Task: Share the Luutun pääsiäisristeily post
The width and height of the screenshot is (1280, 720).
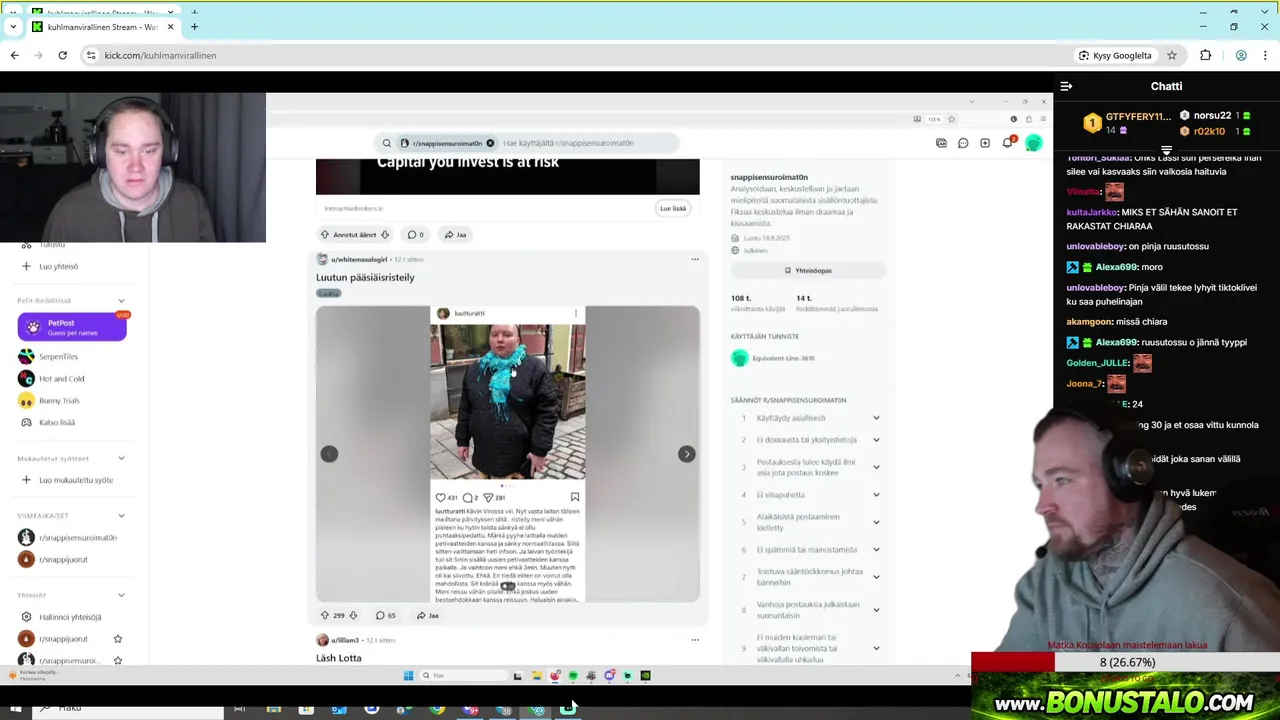Action: (427, 615)
